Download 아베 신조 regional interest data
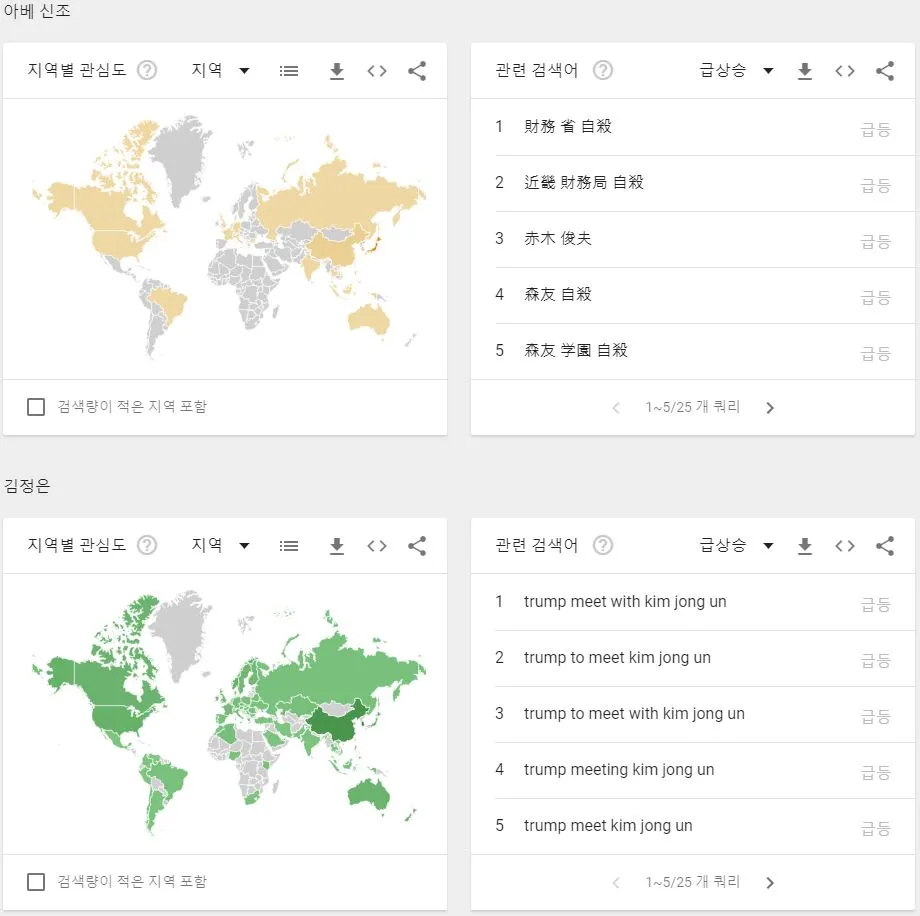This screenshot has height=916, width=920. click(337, 71)
